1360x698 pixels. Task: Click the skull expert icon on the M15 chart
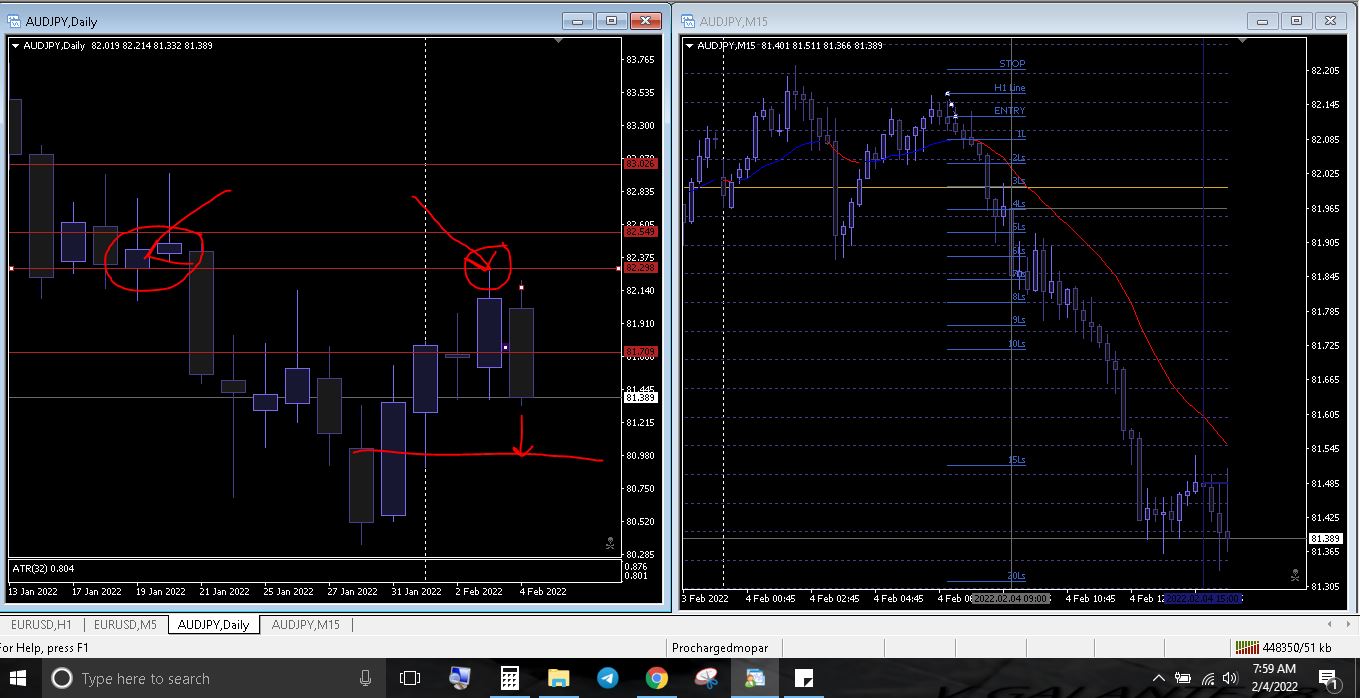(x=1294, y=576)
